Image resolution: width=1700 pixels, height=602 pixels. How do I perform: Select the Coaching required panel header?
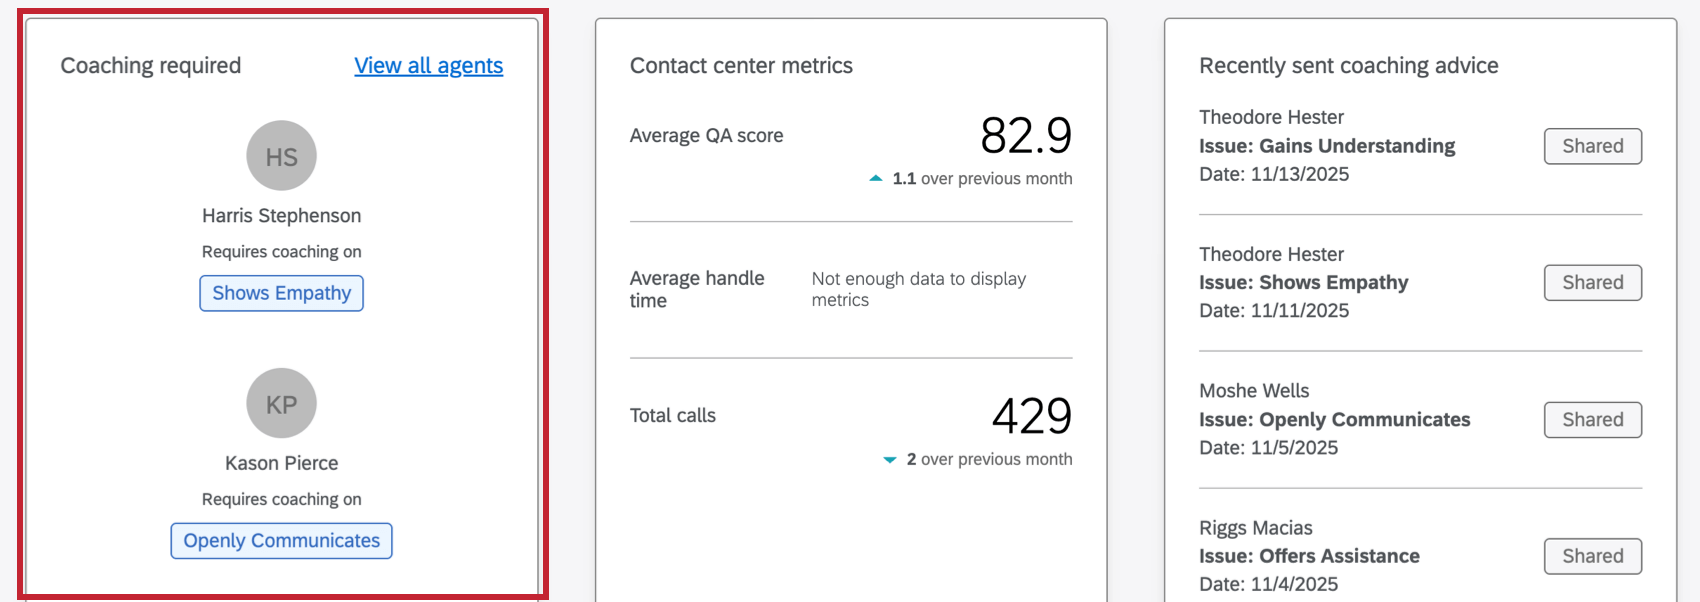coord(151,65)
